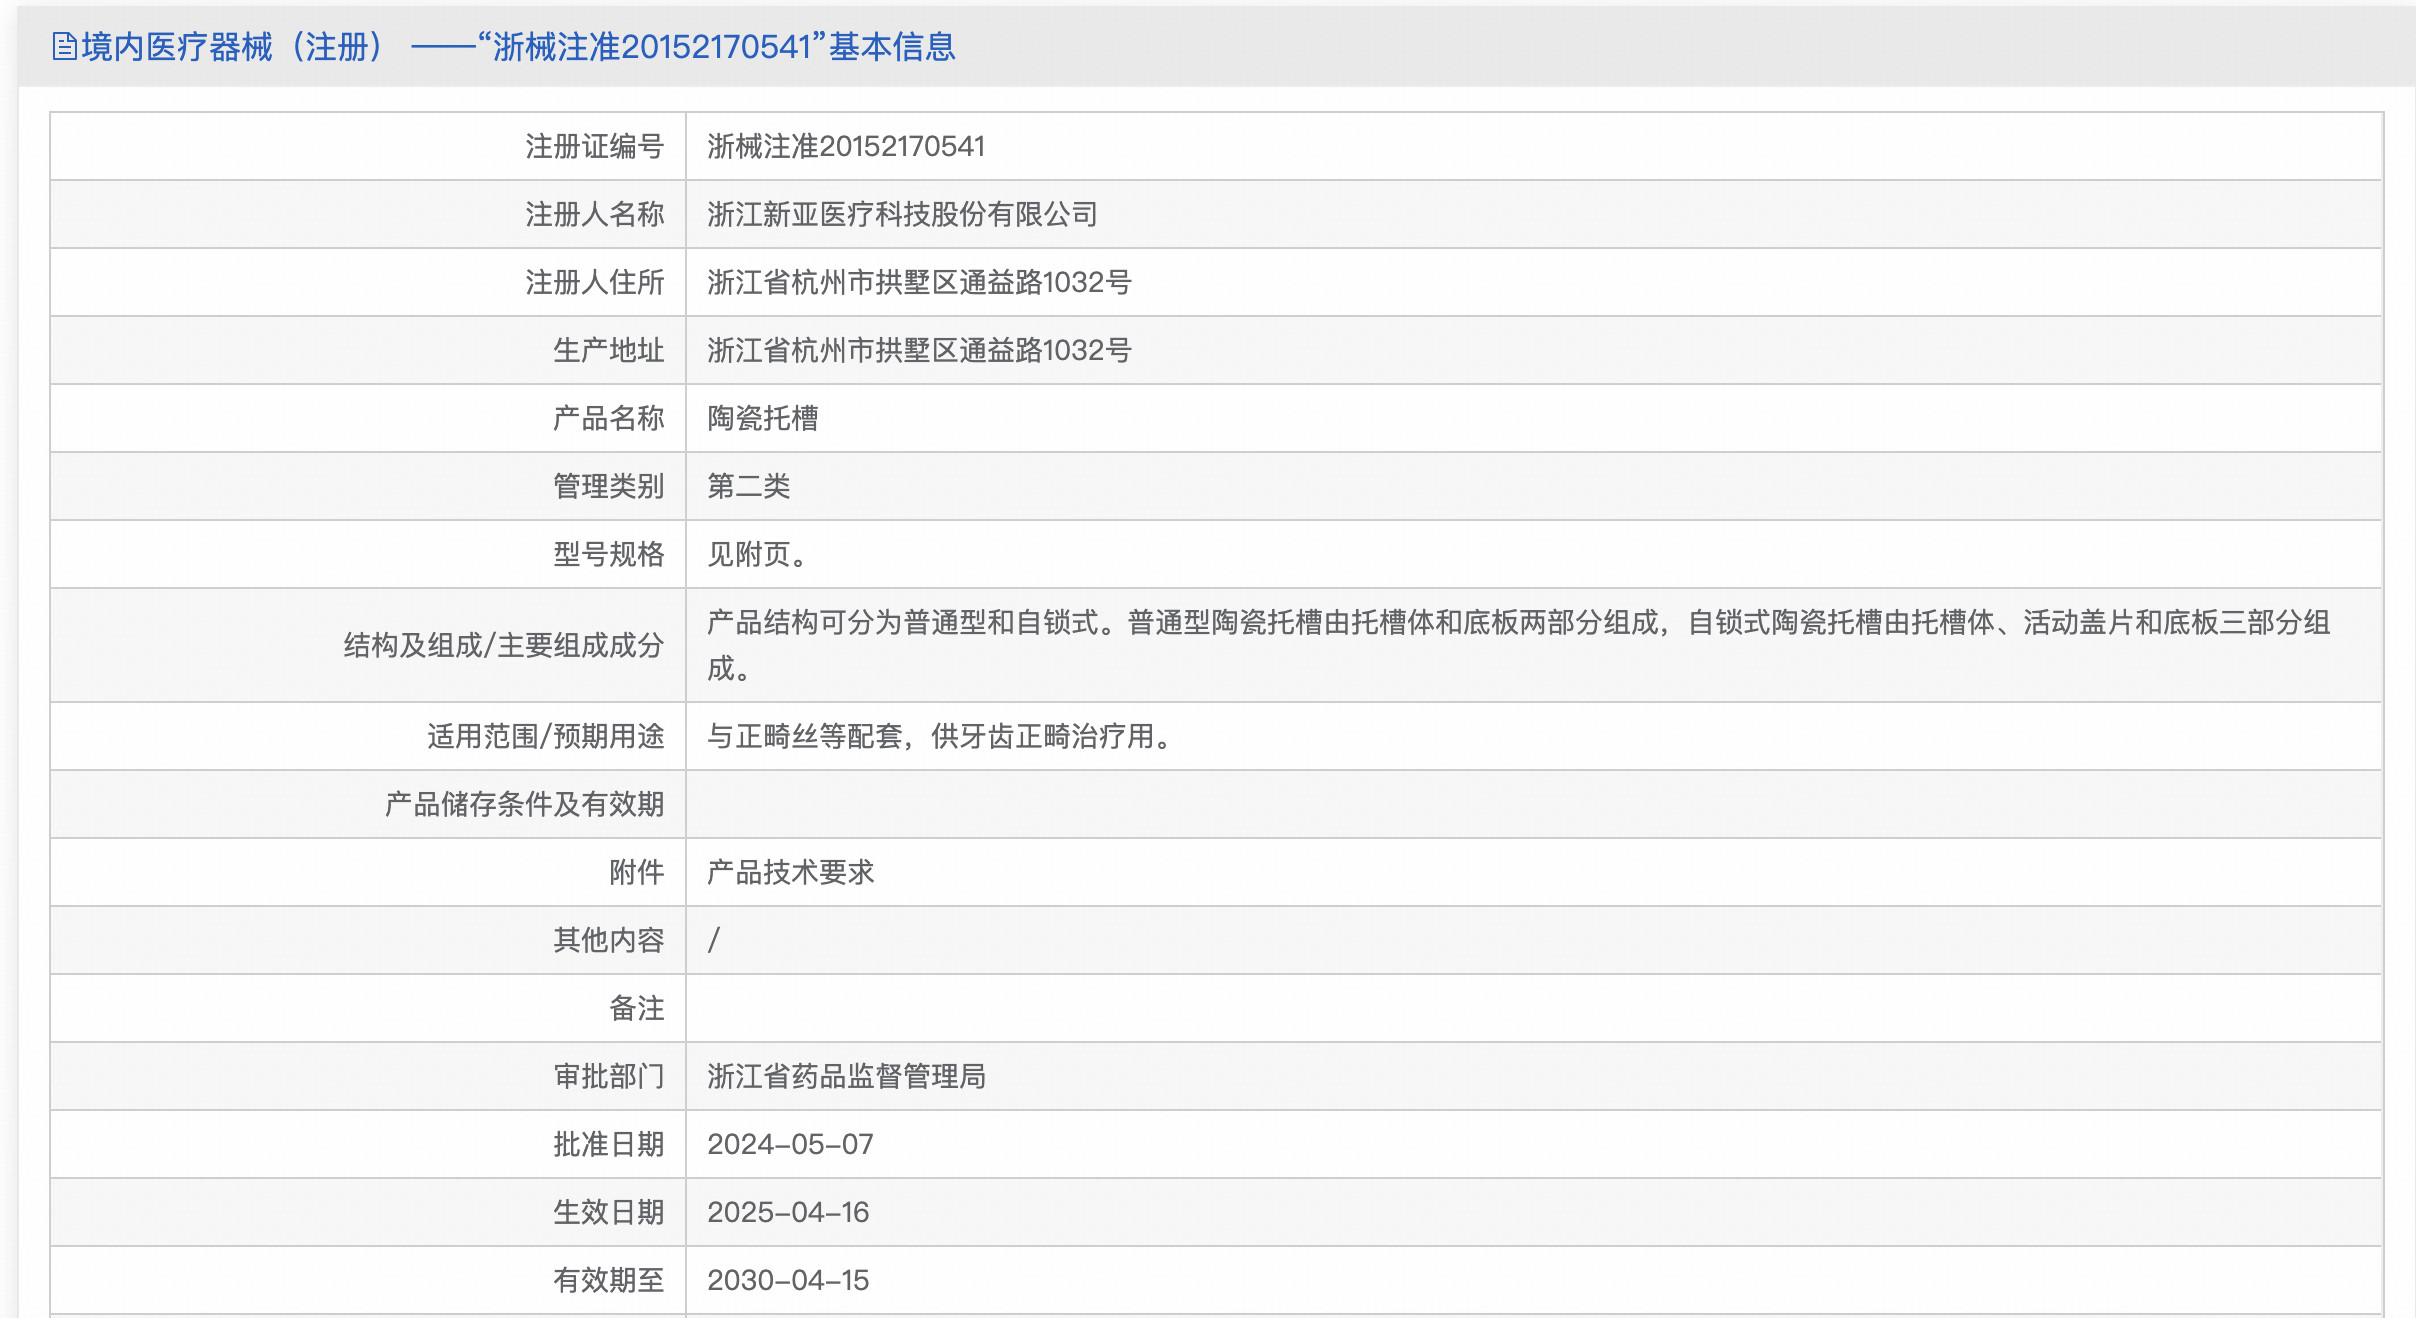Click the 结构及组成/主要组成成分 label

[x=503, y=646]
